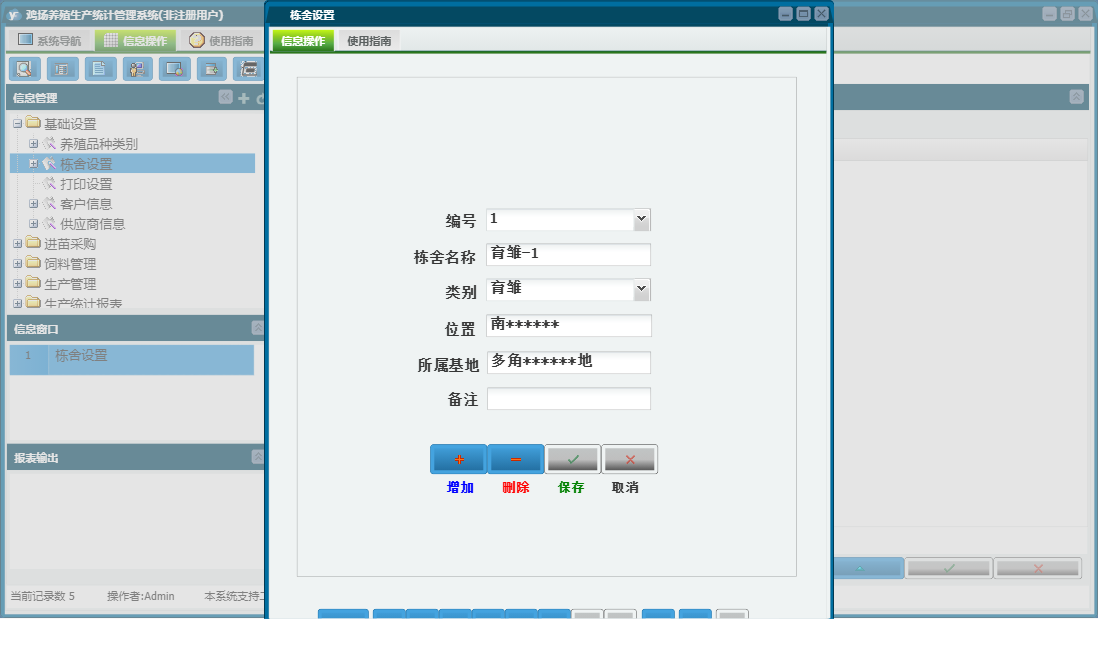Select 栋舍设置 in the tree
The height and width of the screenshot is (655, 1098).
tap(86, 164)
